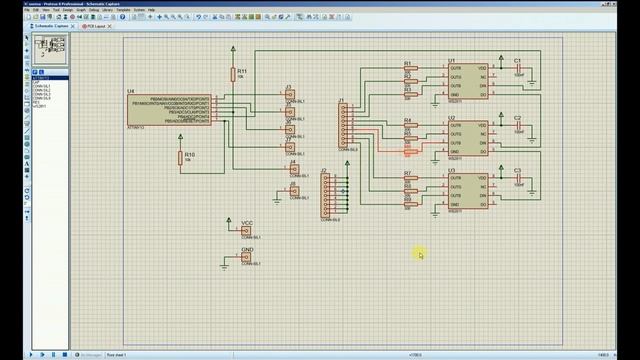
Task: Start simulation with the Play button
Action: (31, 355)
